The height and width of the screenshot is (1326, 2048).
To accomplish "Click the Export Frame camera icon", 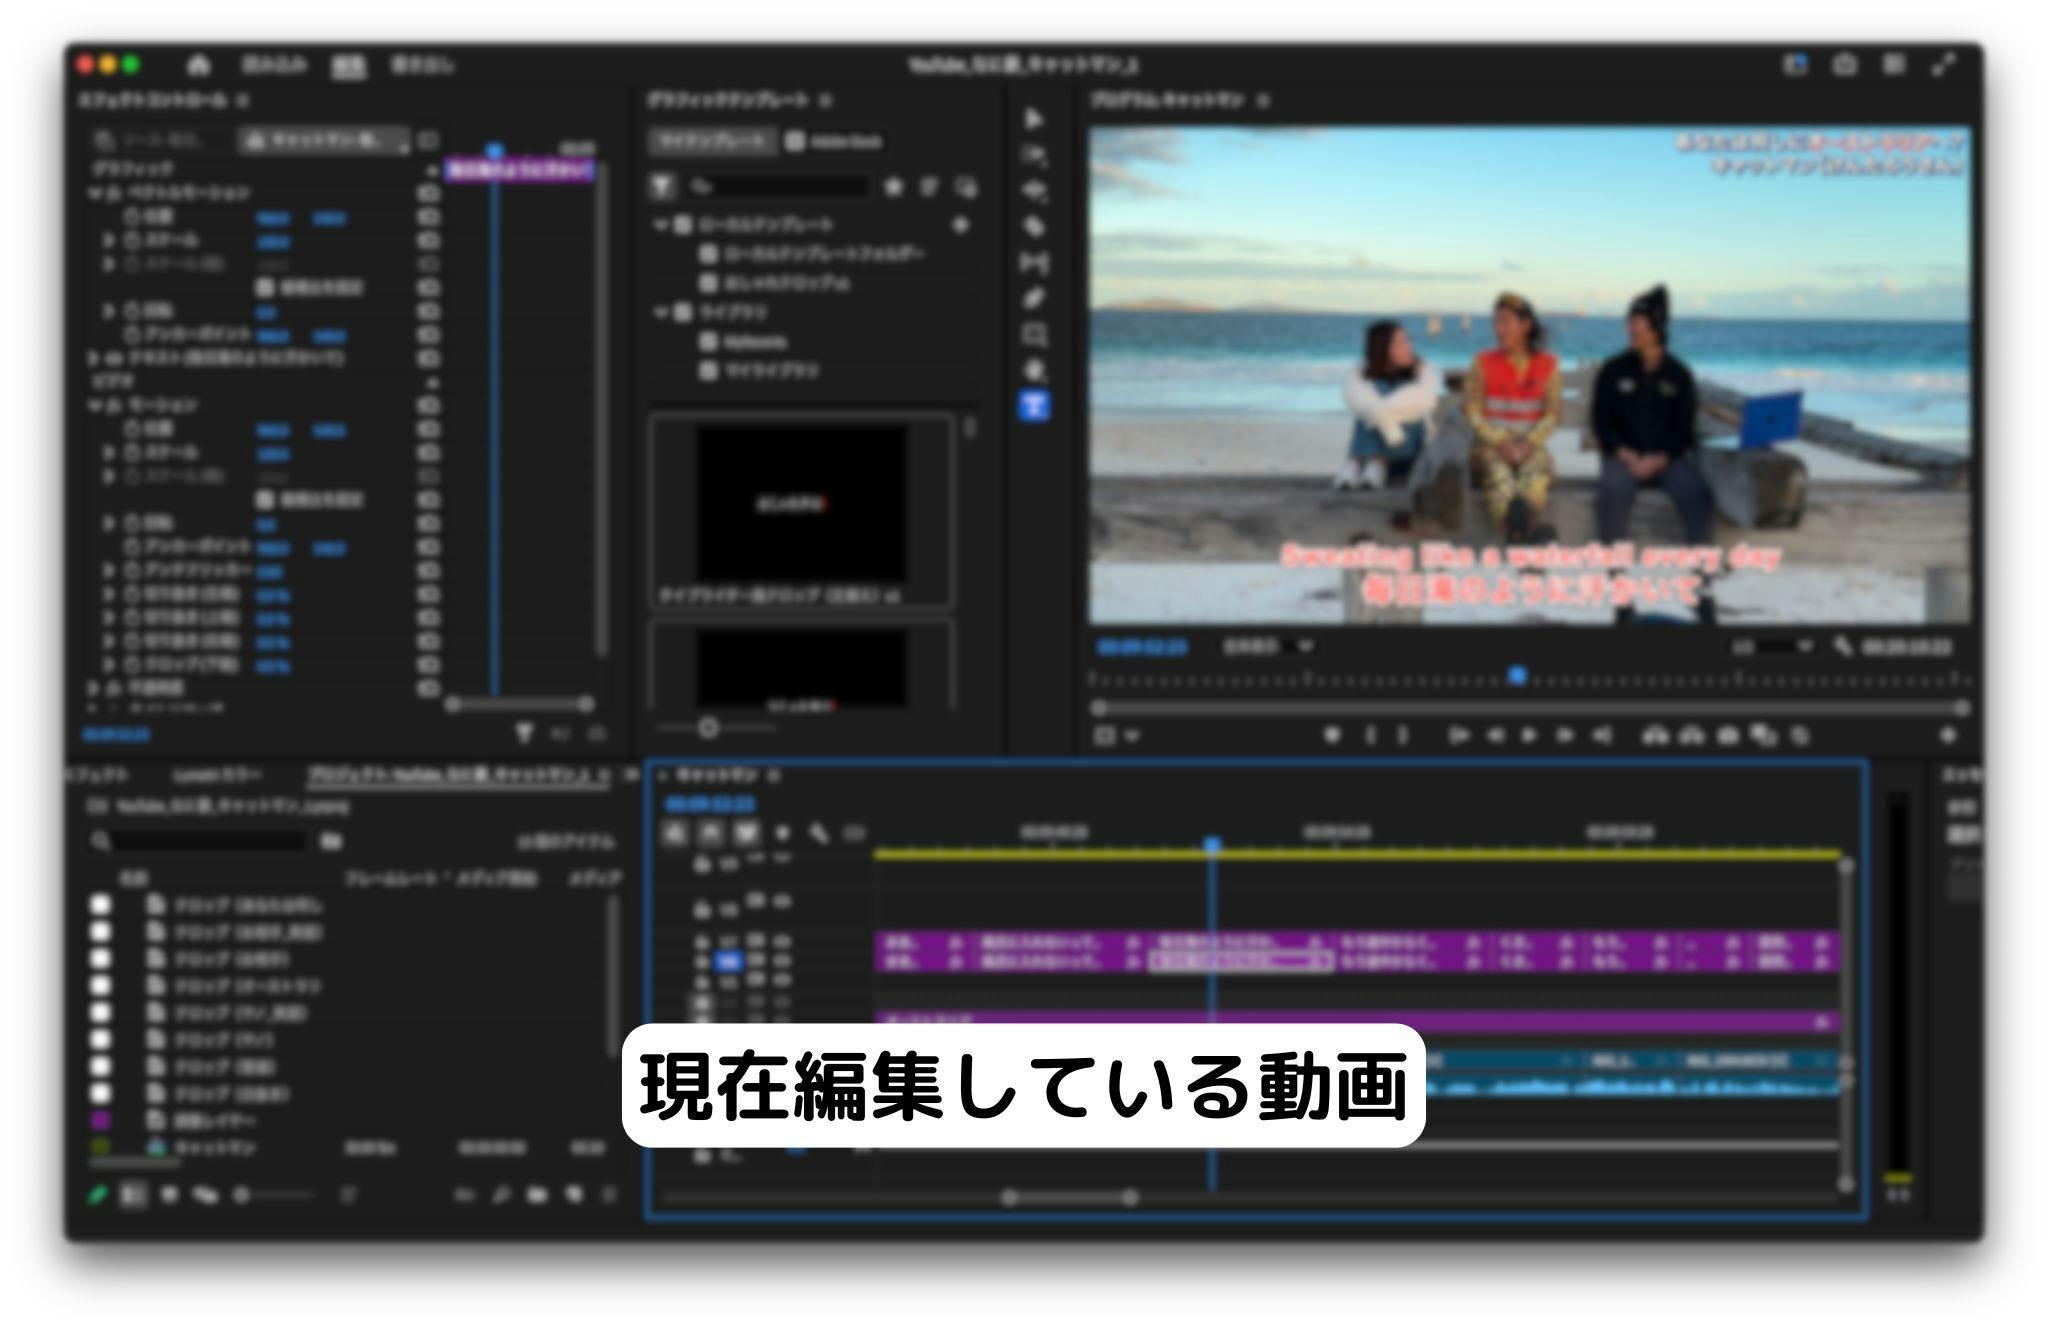I will (x=1727, y=736).
